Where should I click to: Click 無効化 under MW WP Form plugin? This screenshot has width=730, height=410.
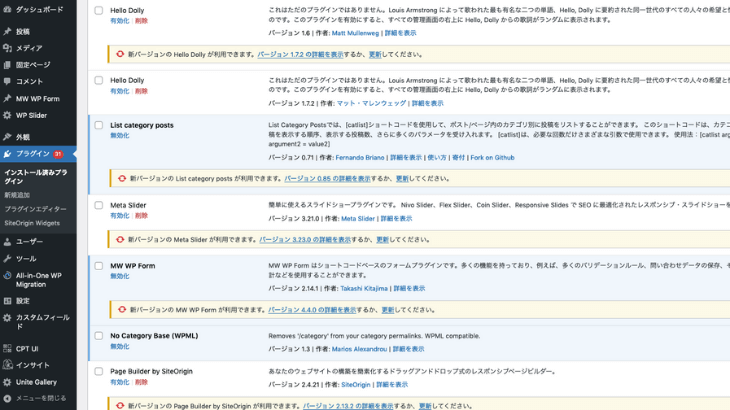[x=120, y=276]
